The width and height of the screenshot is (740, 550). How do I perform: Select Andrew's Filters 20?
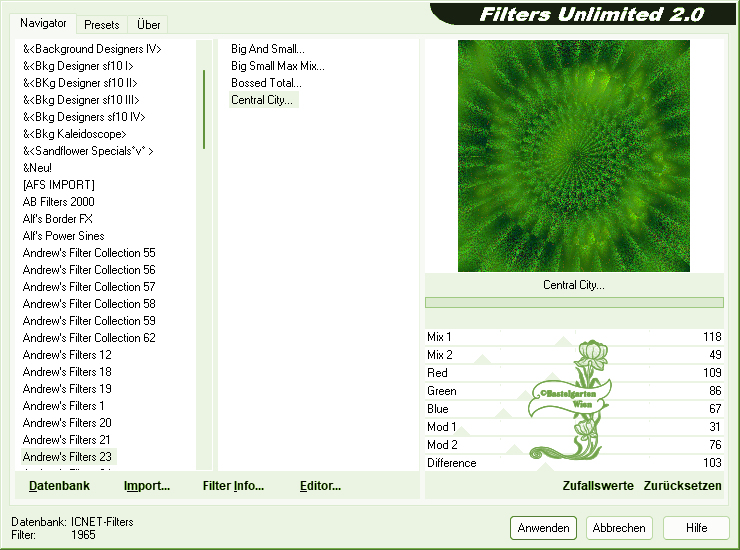click(67, 423)
